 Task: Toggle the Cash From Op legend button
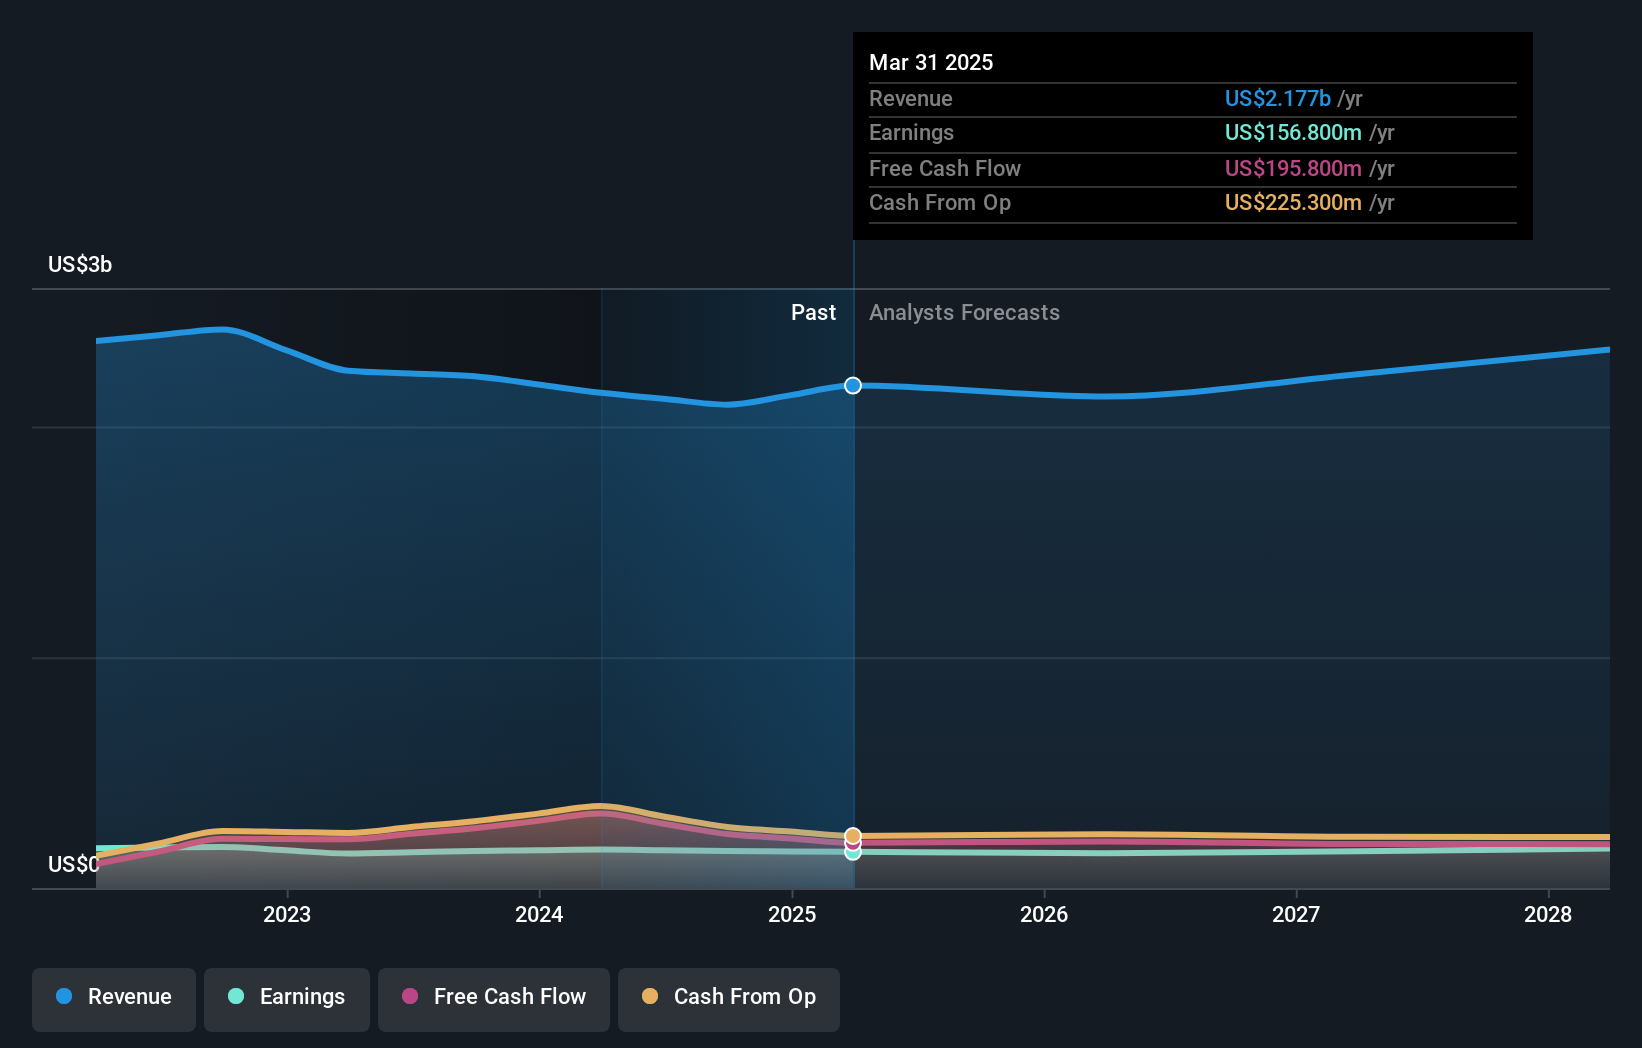(729, 999)
